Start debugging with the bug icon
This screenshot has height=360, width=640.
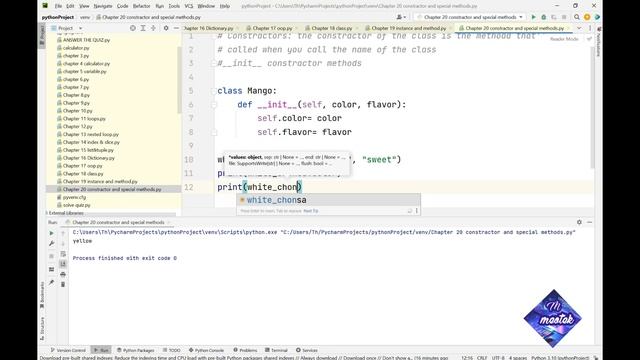544,17
